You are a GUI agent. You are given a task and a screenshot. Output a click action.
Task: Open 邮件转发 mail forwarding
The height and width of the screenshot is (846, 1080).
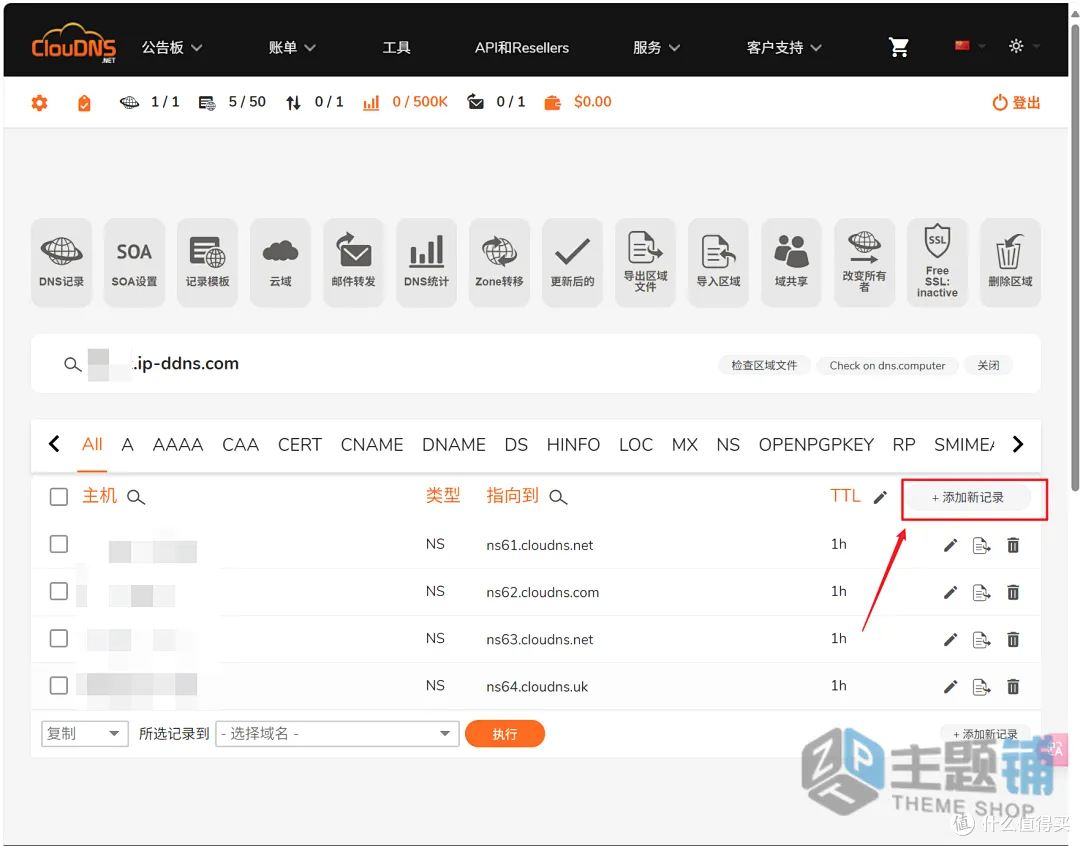pyautogui.click(x=353, y=262)
